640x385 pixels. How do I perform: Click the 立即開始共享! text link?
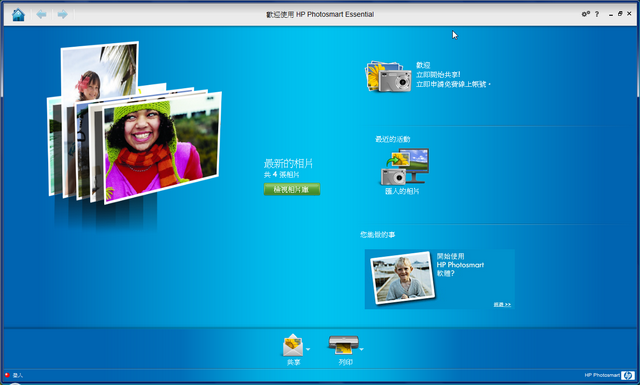point(438,75)
